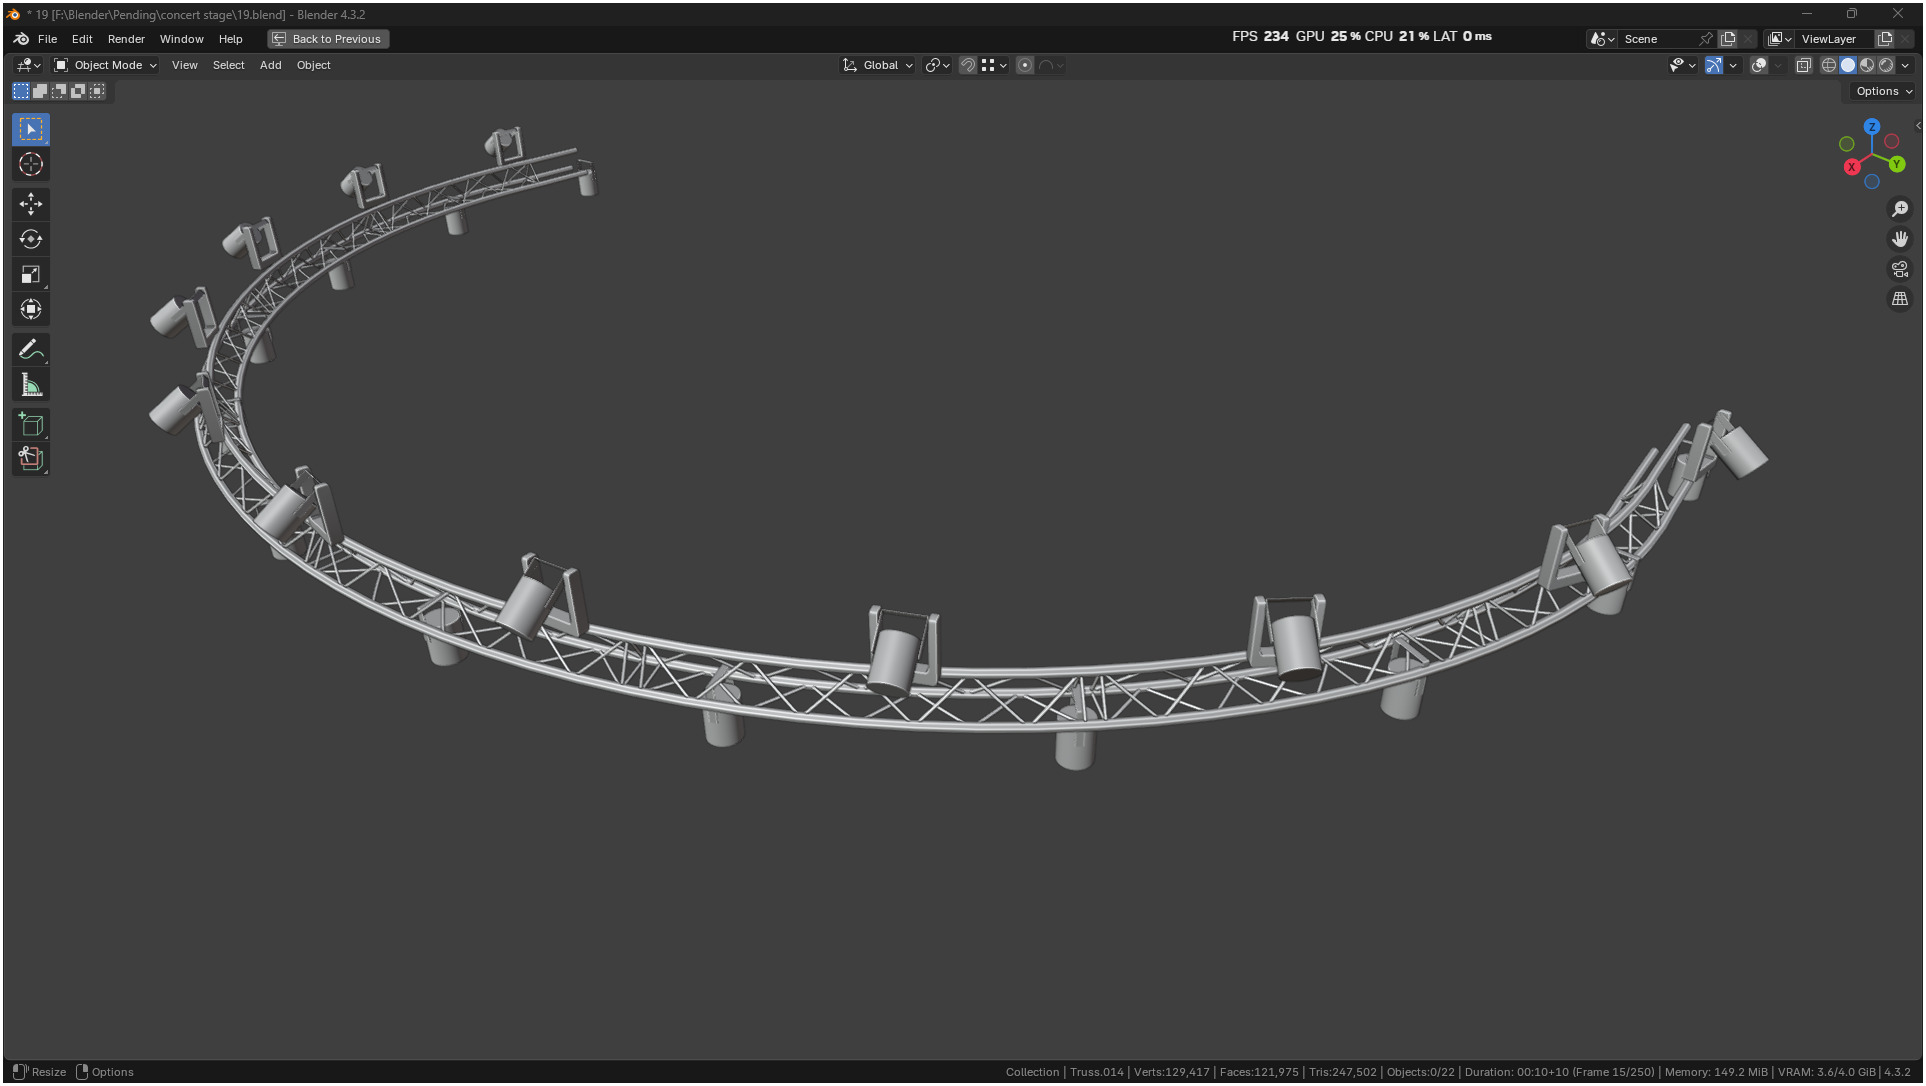Select the 3D Cursor tool

click(x=30, y=164)
